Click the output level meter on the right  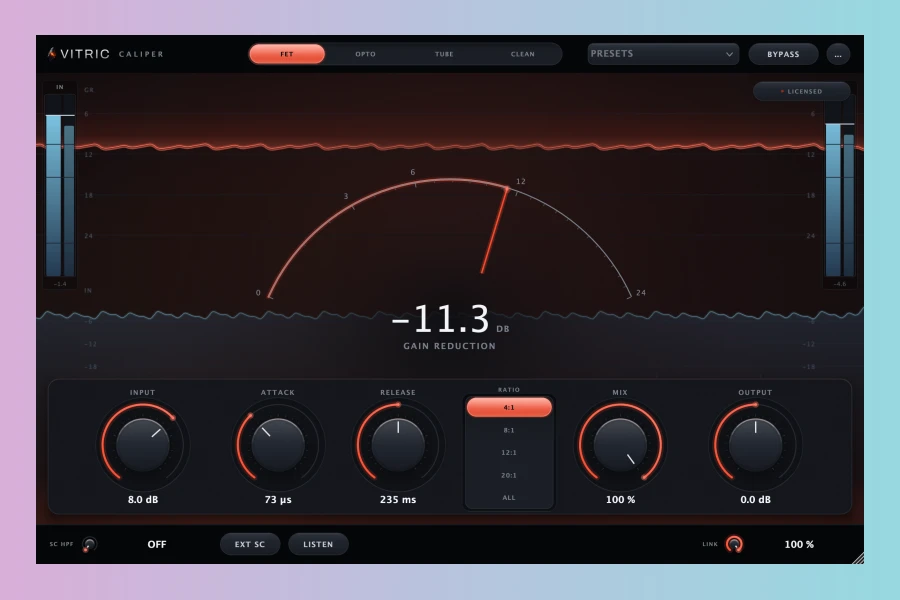pyautogui.click(x=840, y=187)
